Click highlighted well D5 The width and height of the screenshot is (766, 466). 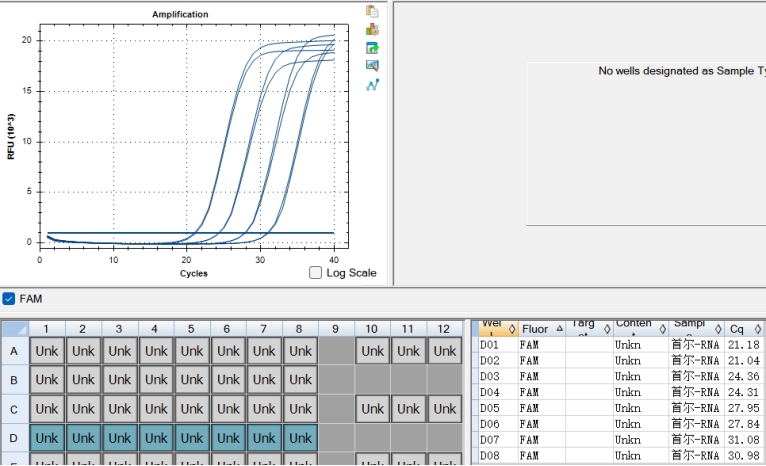pyautogui.click(x=192, y=438)
